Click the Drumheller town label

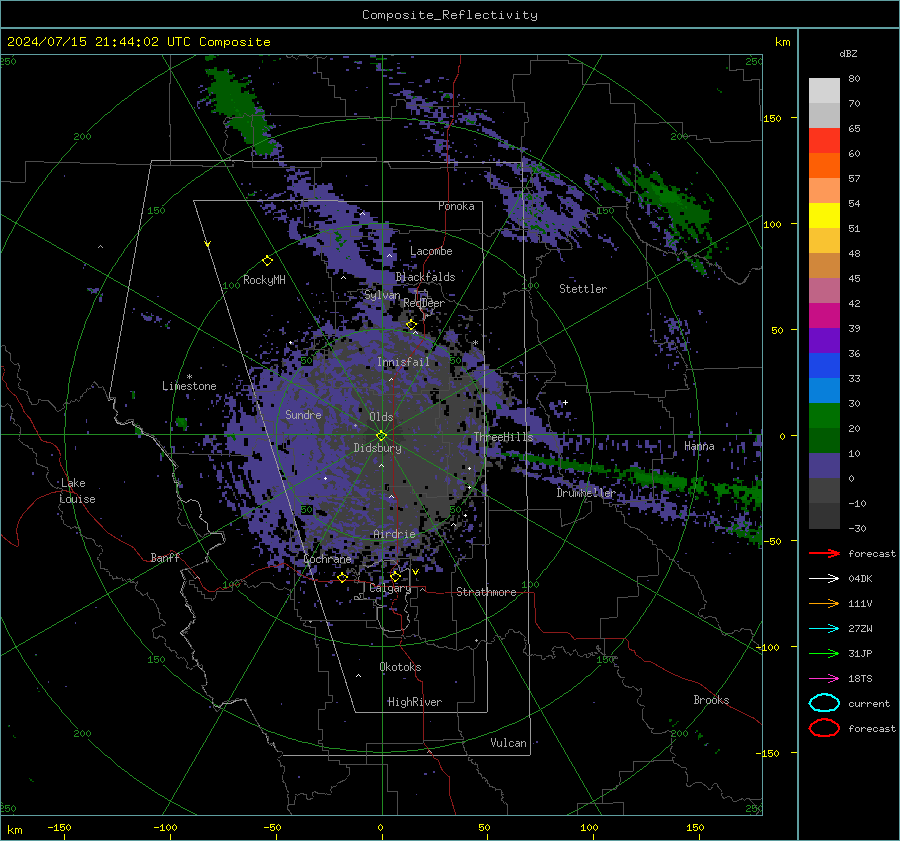585,493
